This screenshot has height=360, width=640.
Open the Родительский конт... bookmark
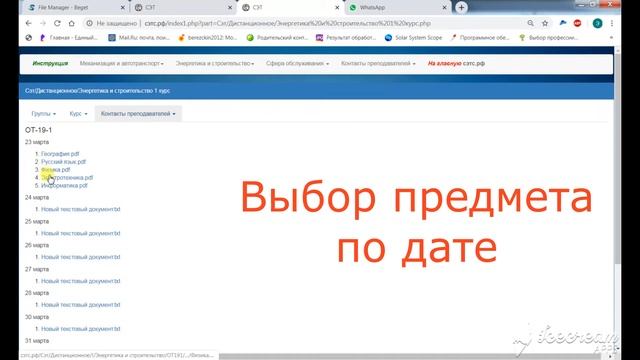pyautogui.click(x=277, y=38)
